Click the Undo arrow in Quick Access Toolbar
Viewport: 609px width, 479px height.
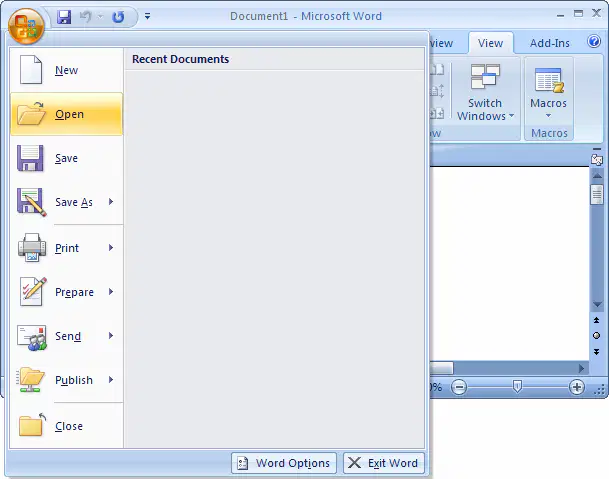pyautogui.click(x=85, y=17)
